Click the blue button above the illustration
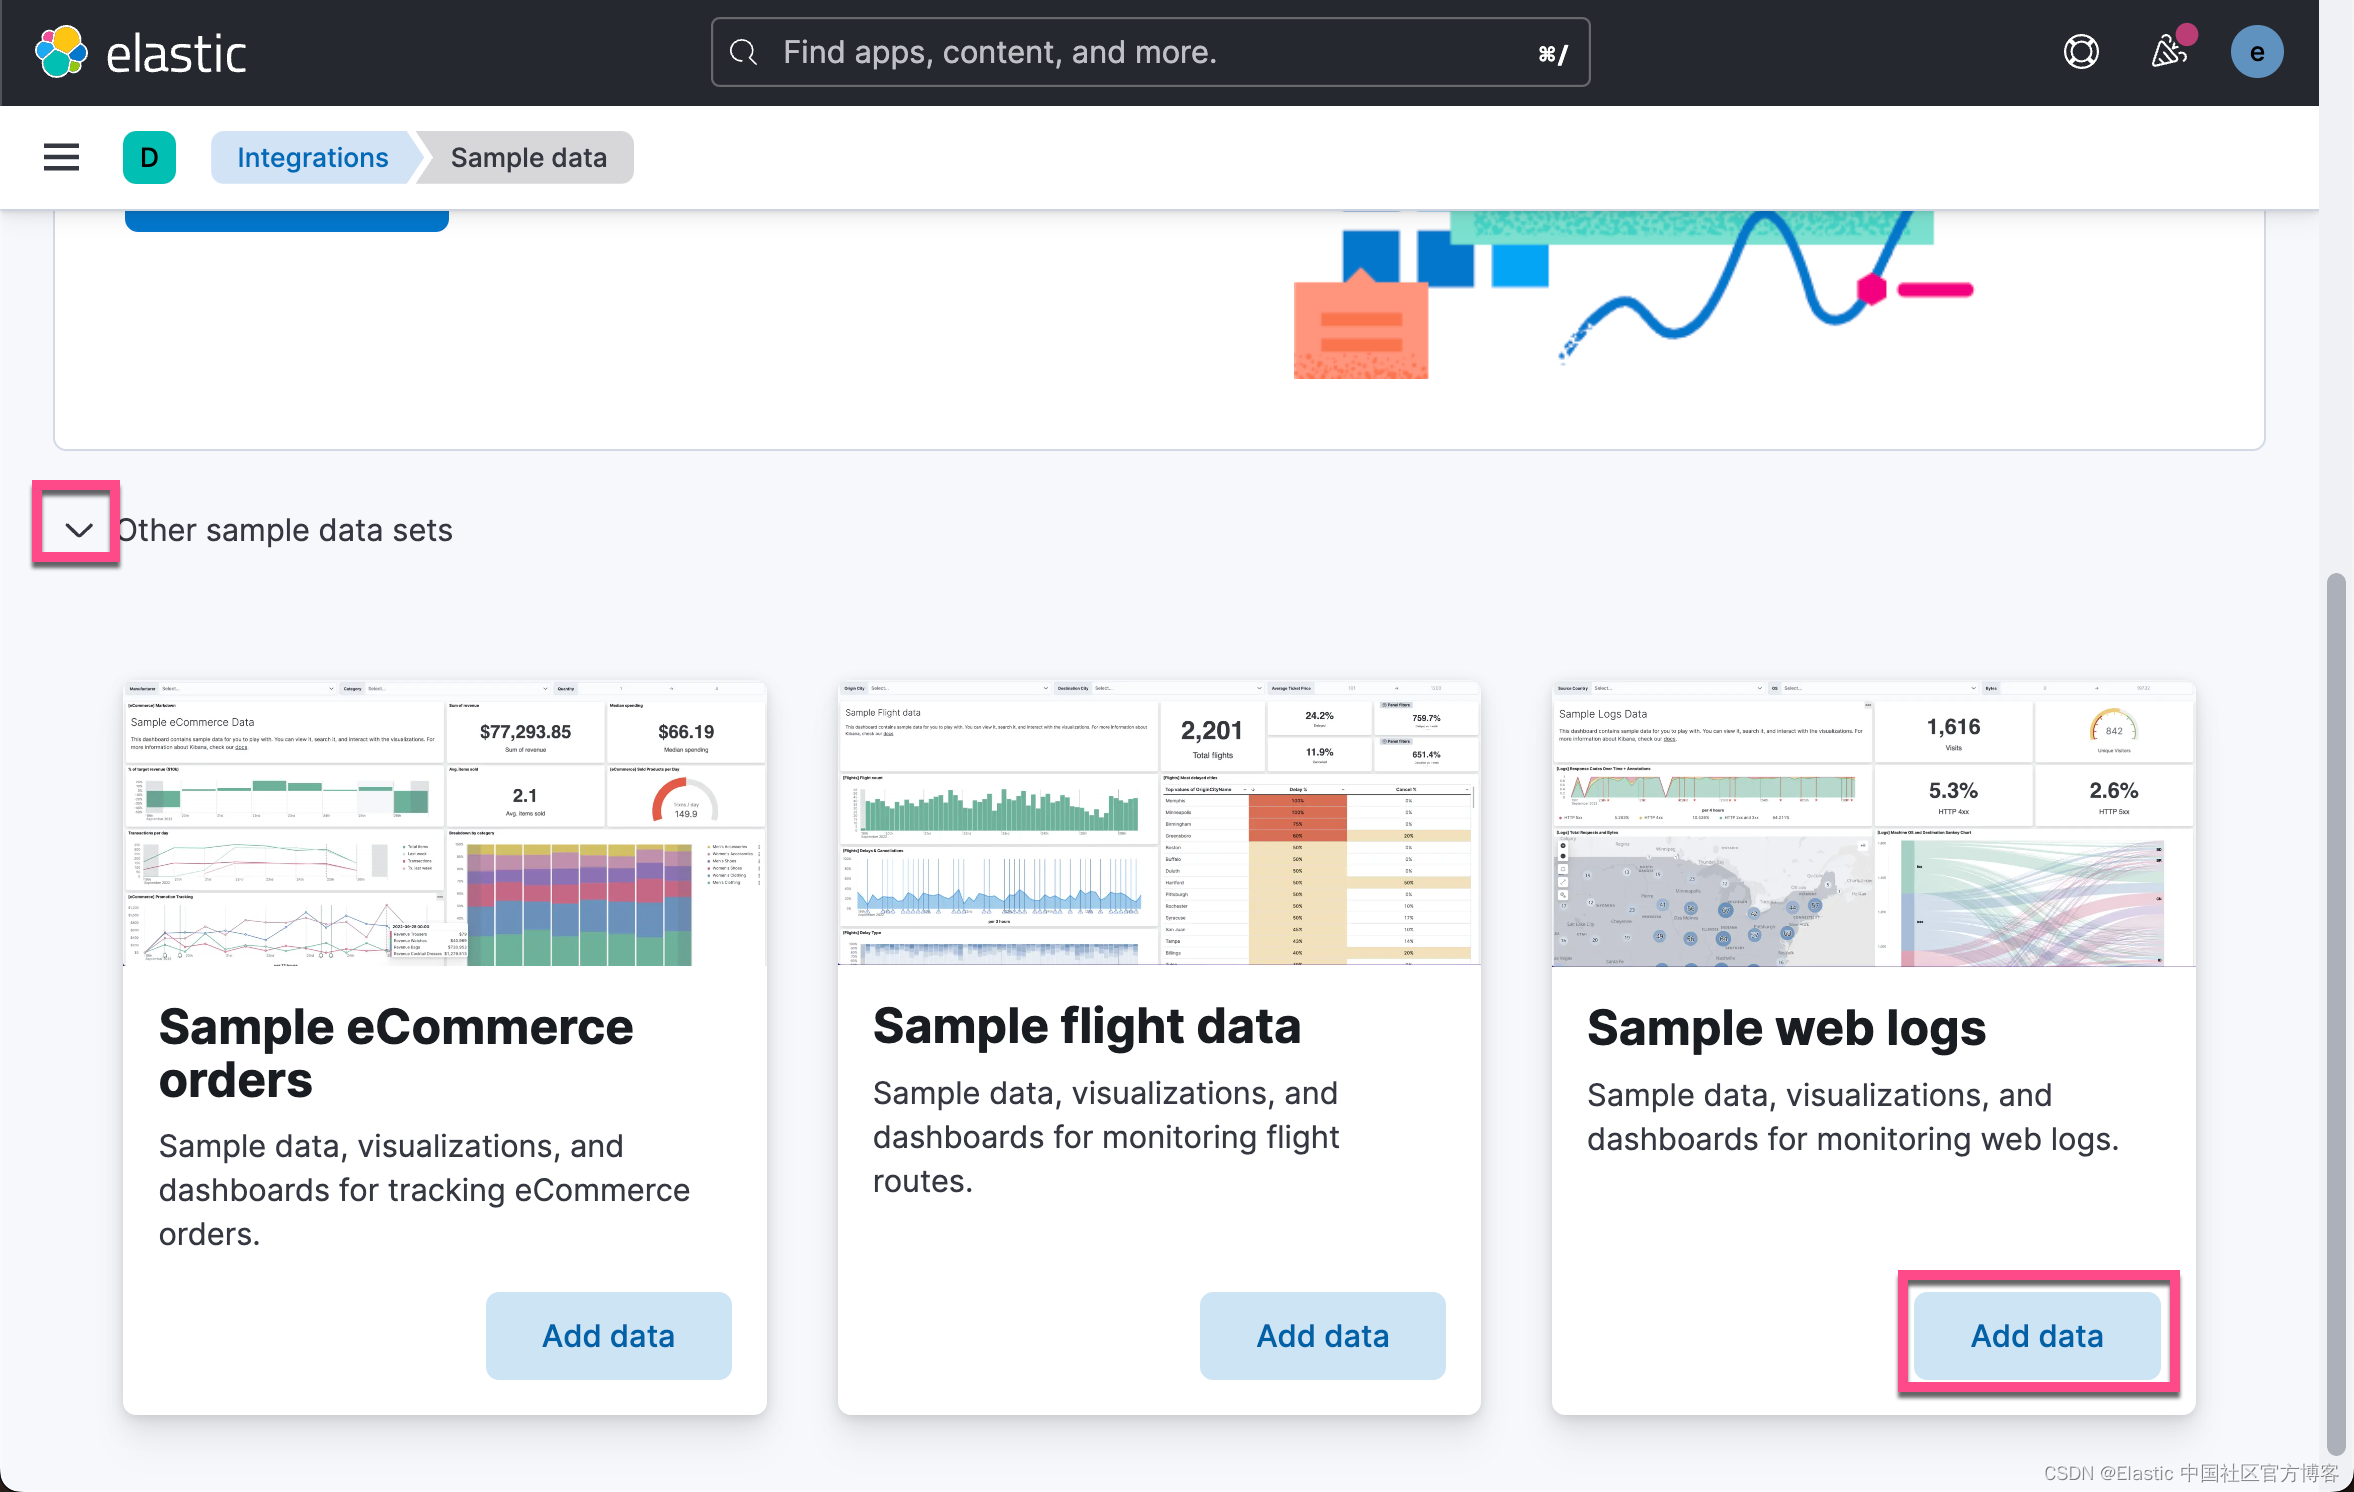Viewport: 2354px width, 1492px height. pos(287,221)
